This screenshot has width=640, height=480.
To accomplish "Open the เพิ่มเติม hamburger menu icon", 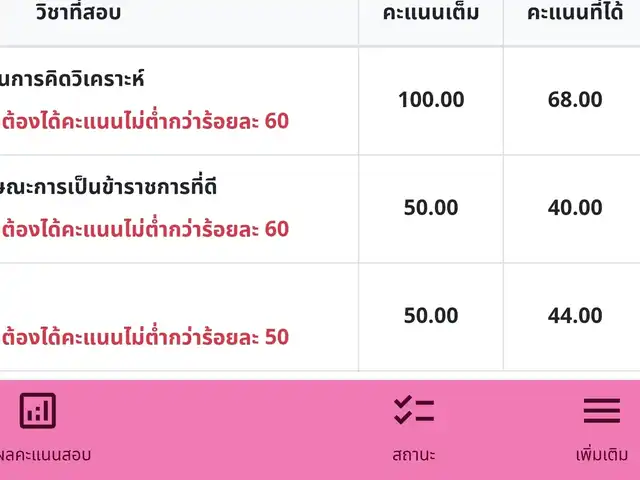I will (x=601, y=410).
